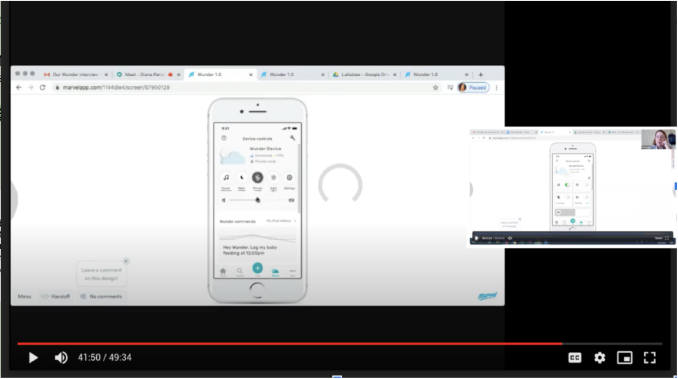Adjust the phone volume slider handle
The width and height of the screenshot is (678, 379).
click(258, 200)
